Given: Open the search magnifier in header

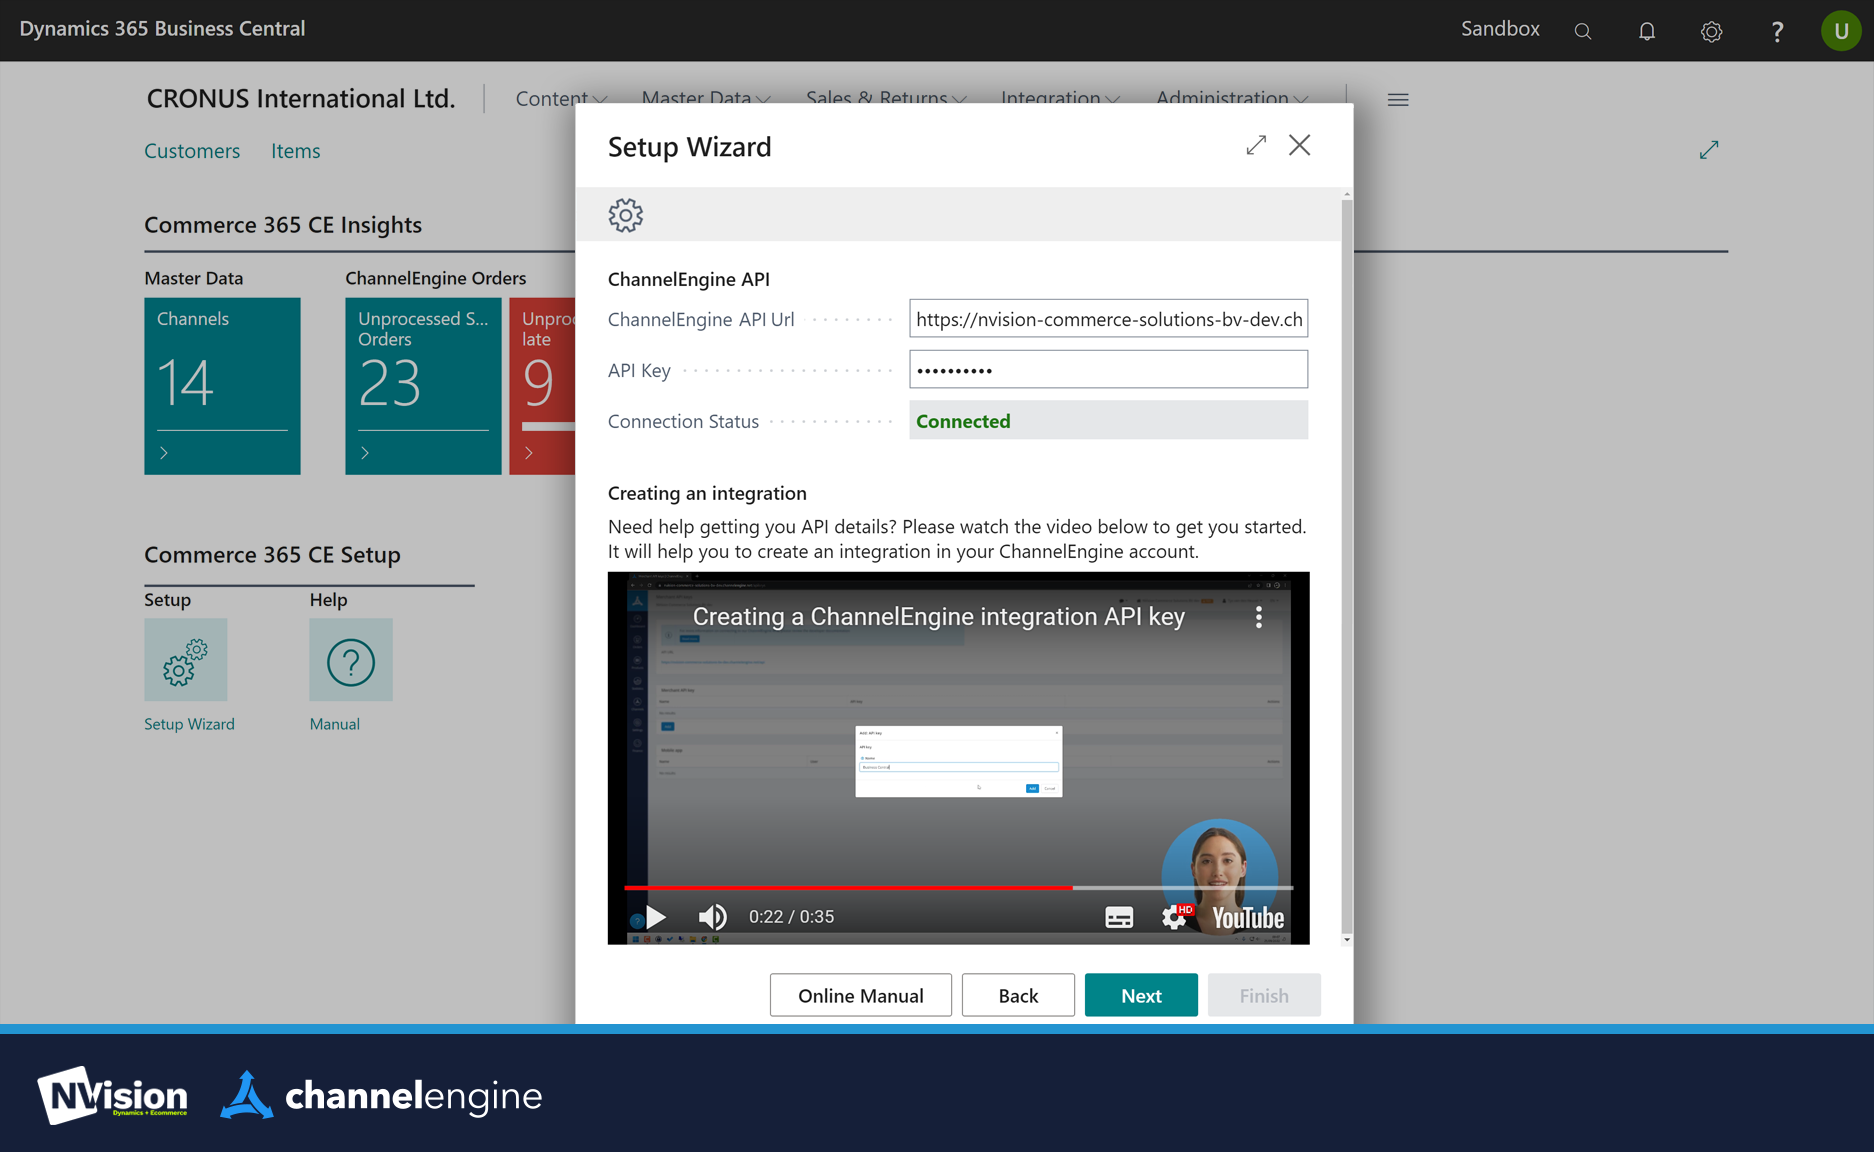Looking at the screenshot, I should pos(1582,31).
